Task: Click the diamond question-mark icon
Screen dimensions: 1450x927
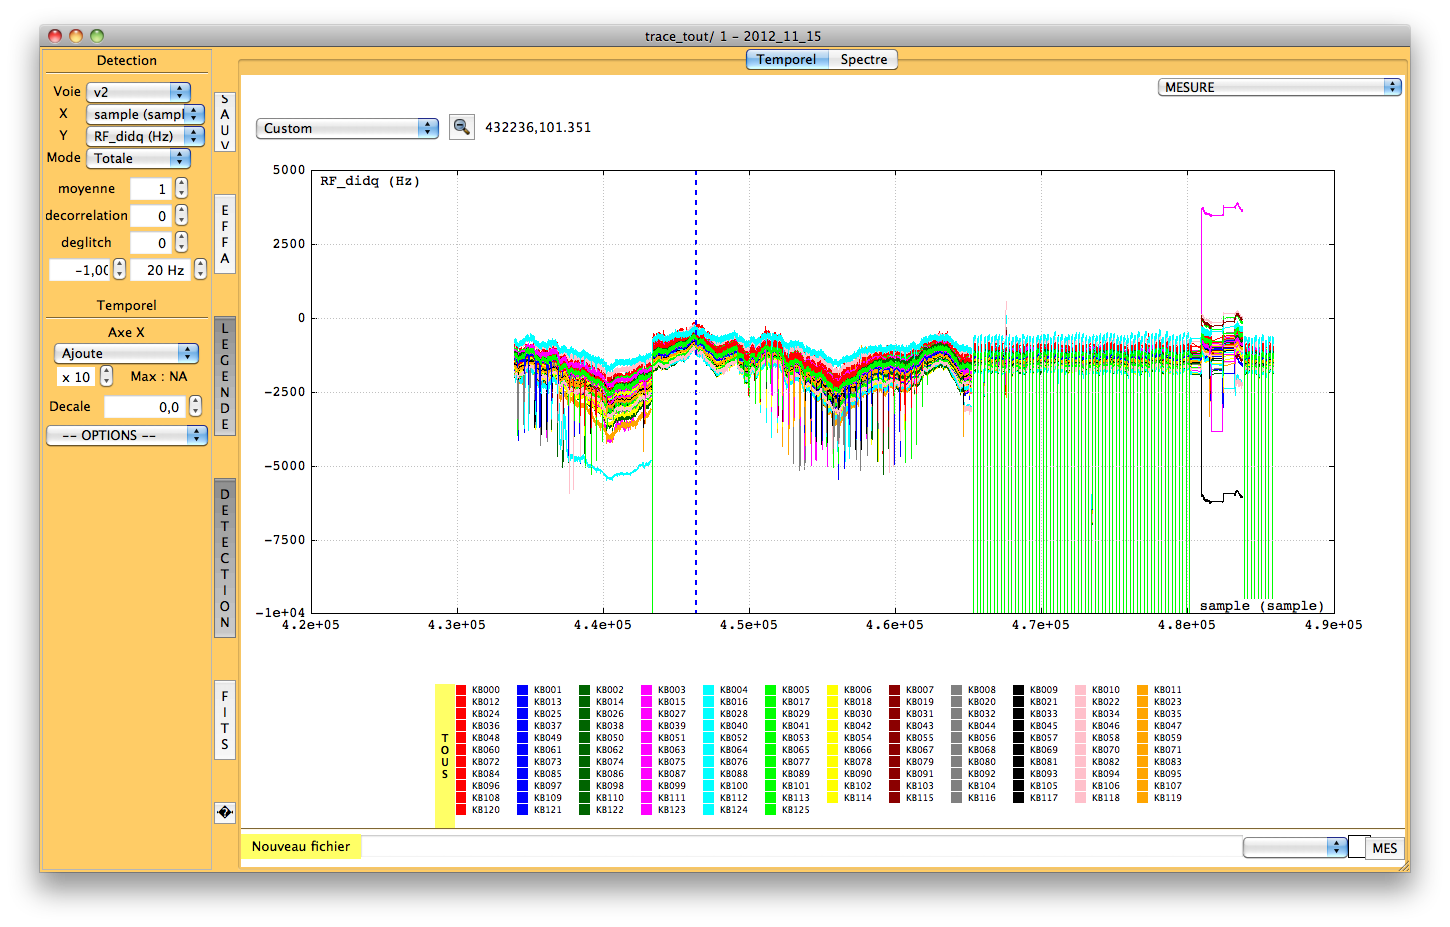Action: coord(225,813)
